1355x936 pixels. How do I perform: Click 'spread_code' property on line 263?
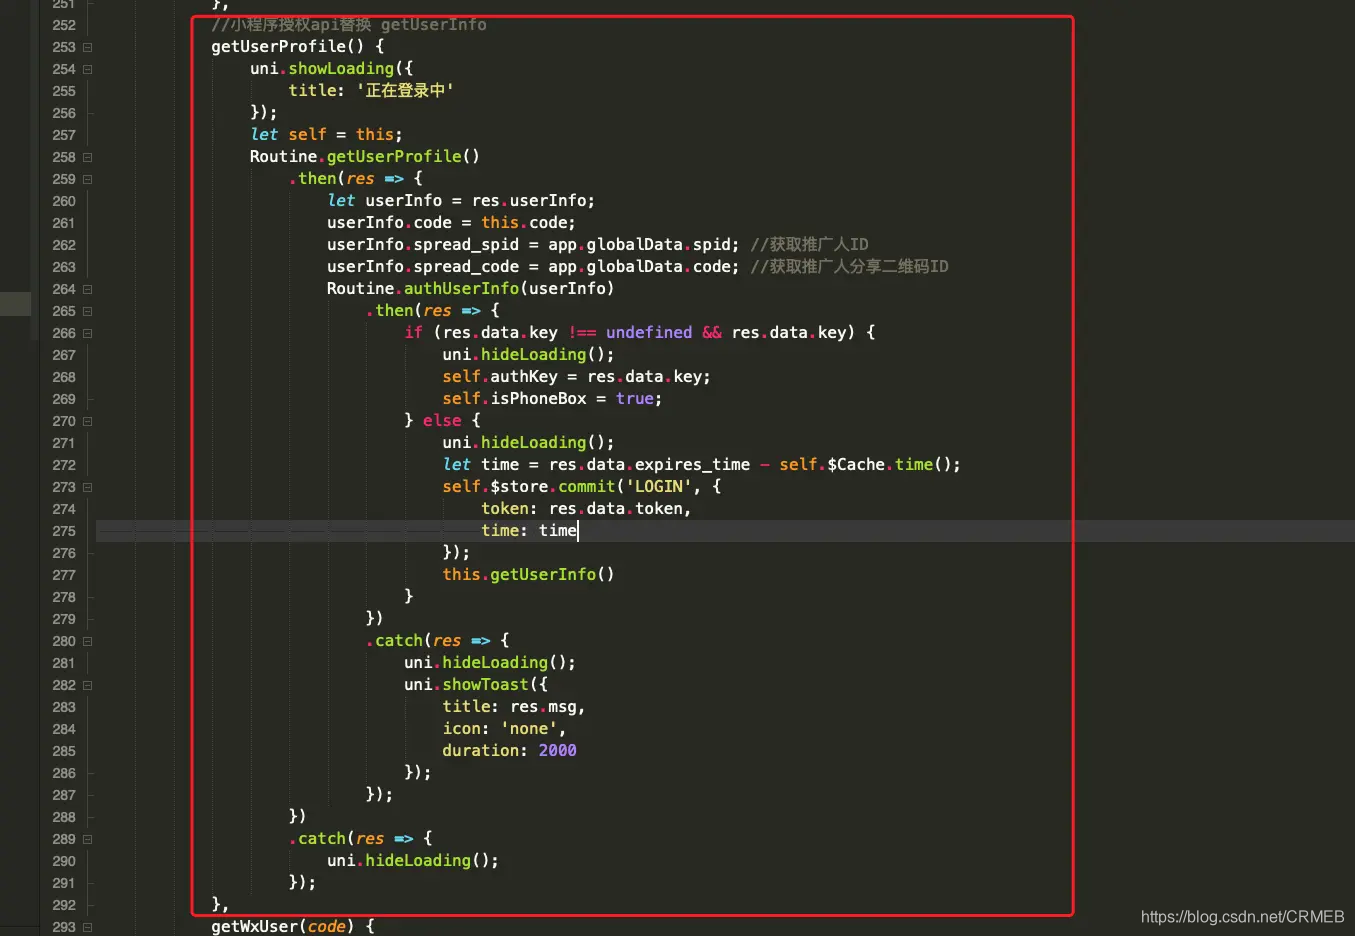pos(466,266)
